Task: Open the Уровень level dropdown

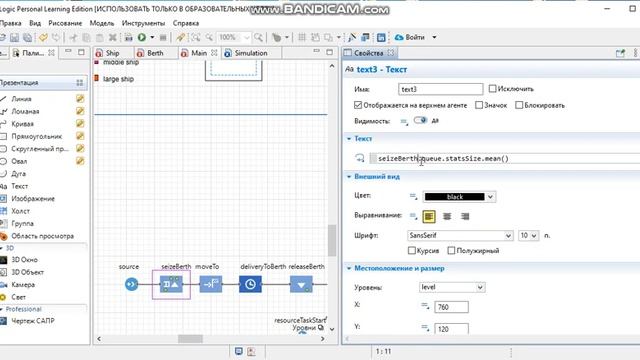Action: tap(480, 287)
